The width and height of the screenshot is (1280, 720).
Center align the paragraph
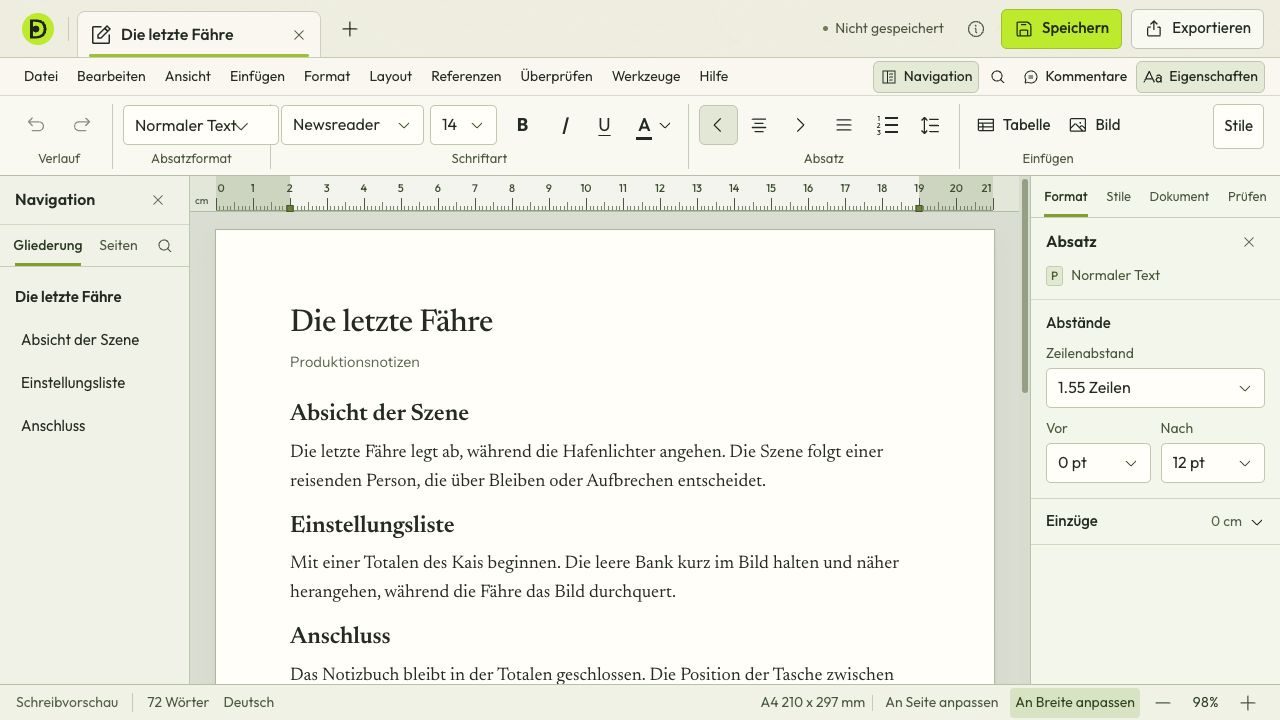click(759, 125)
